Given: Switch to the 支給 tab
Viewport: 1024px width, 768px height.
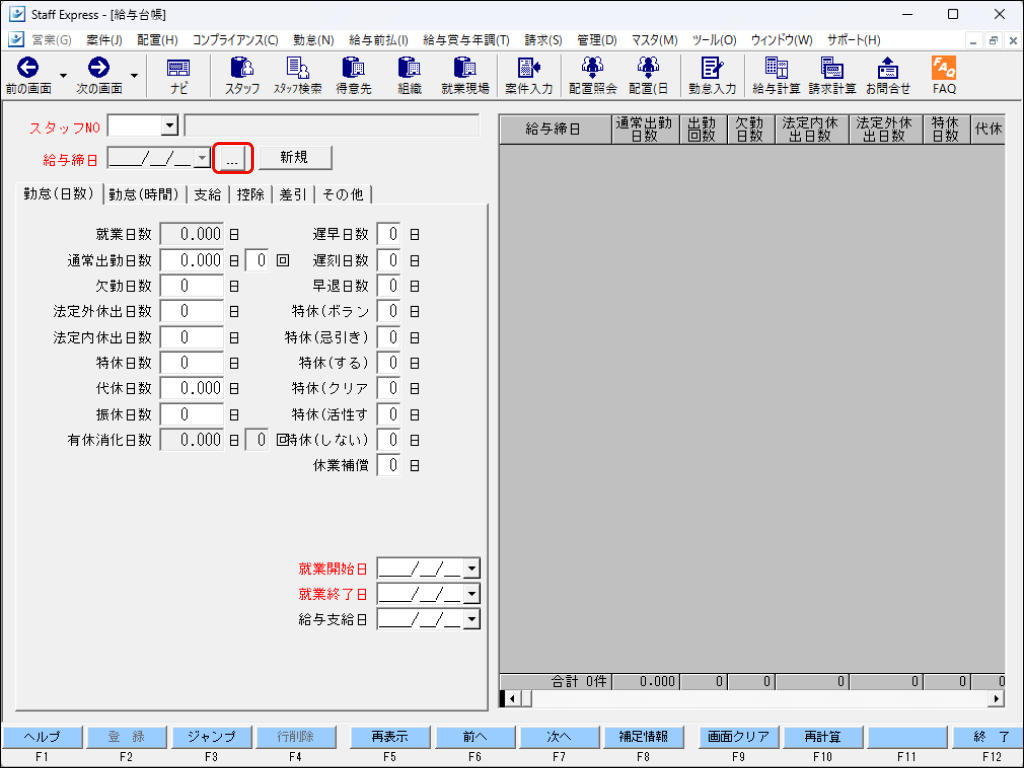Looking at the screenshot, I should point(208,195).
